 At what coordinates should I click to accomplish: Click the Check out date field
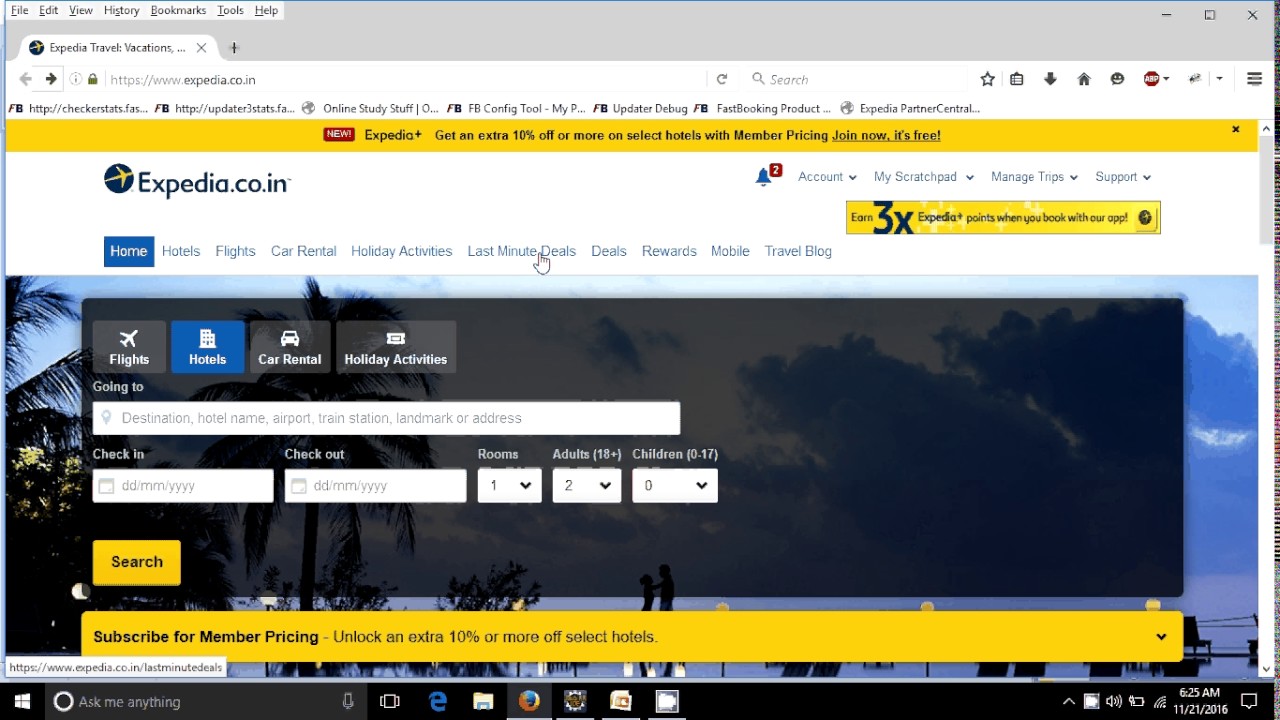[x=375, y=486]
